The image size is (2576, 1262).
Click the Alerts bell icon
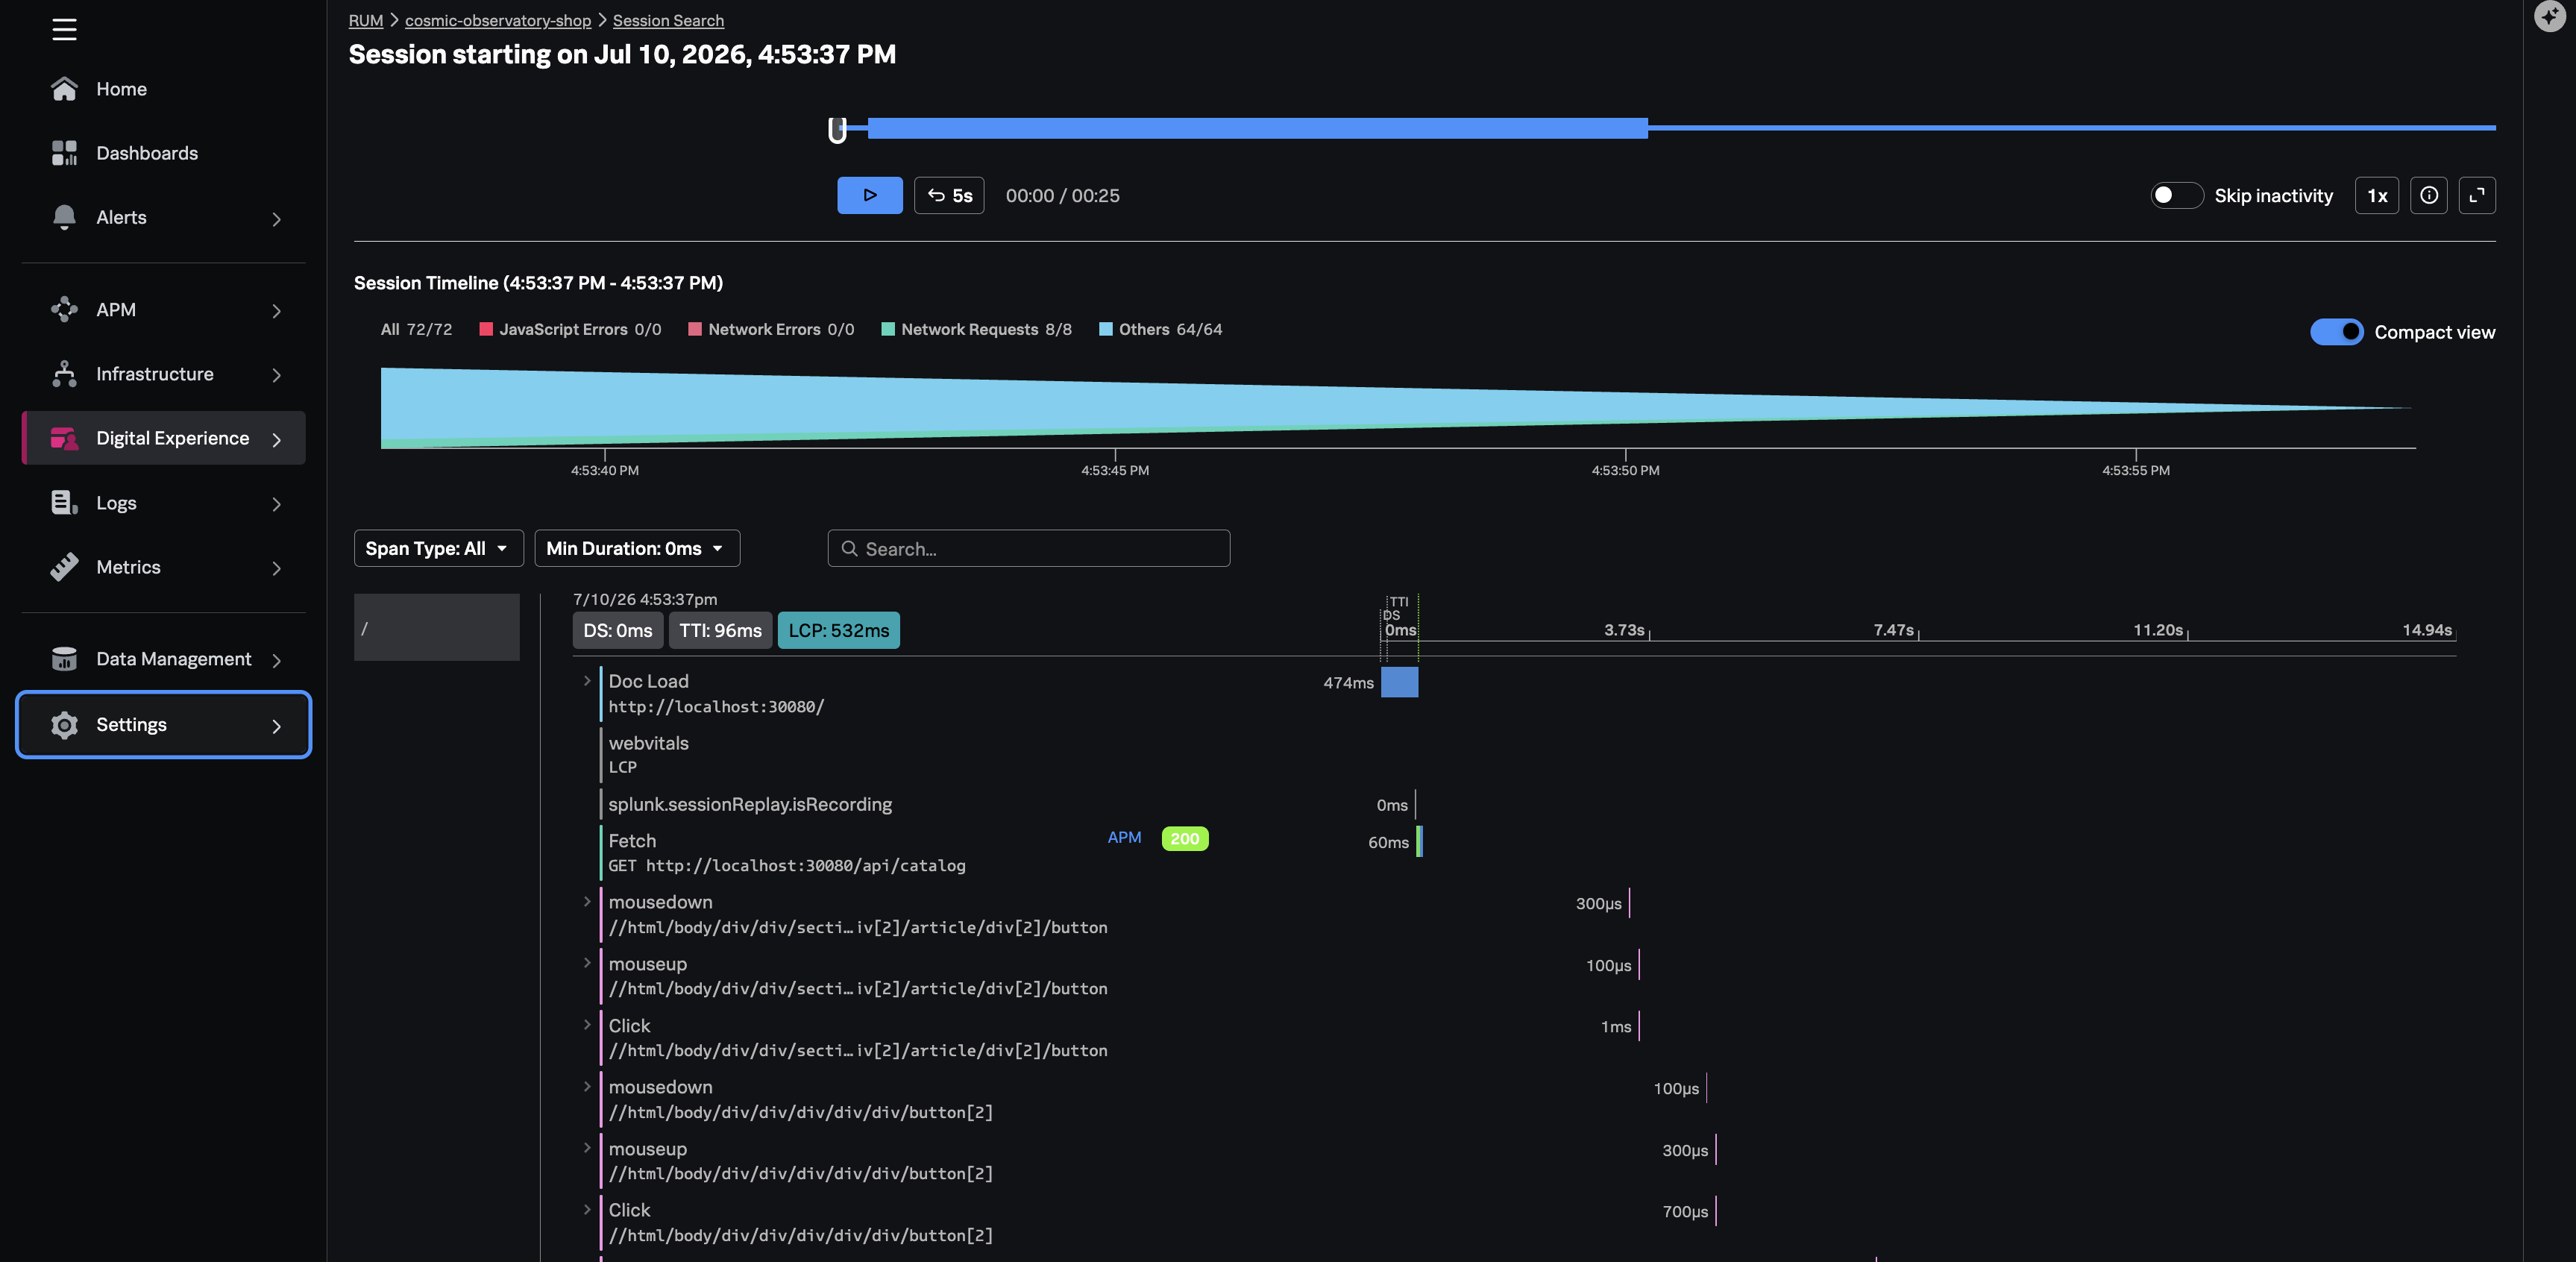click(x=64, y=217)
